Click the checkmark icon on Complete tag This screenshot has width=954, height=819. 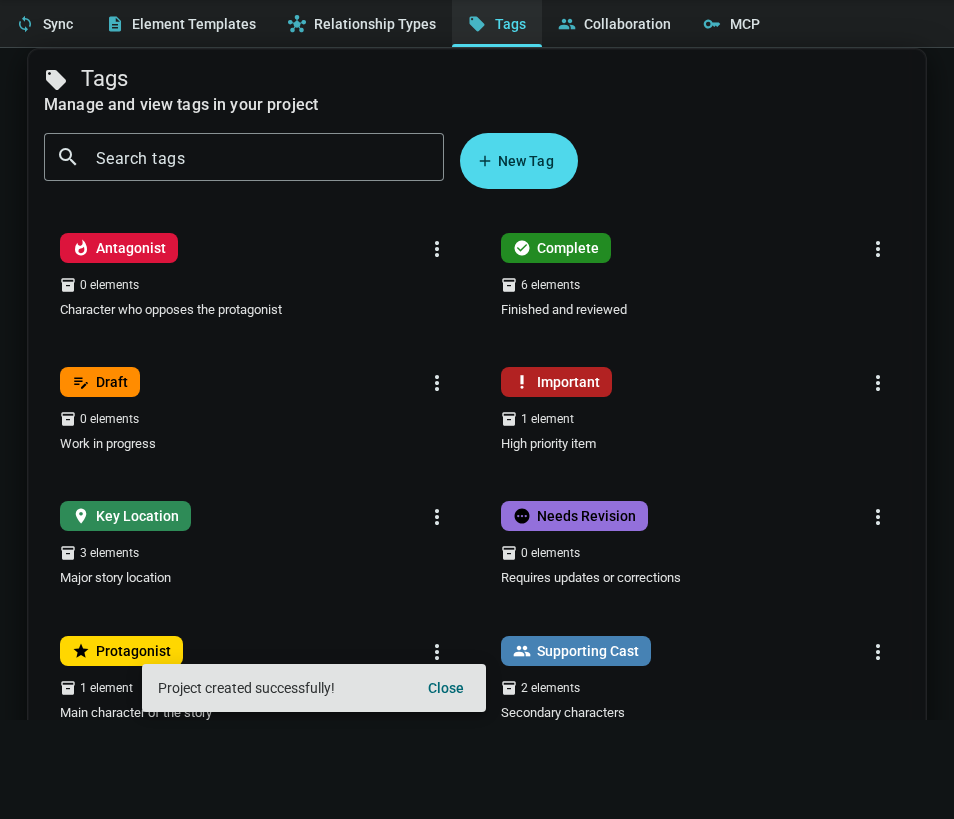(522, 248)
